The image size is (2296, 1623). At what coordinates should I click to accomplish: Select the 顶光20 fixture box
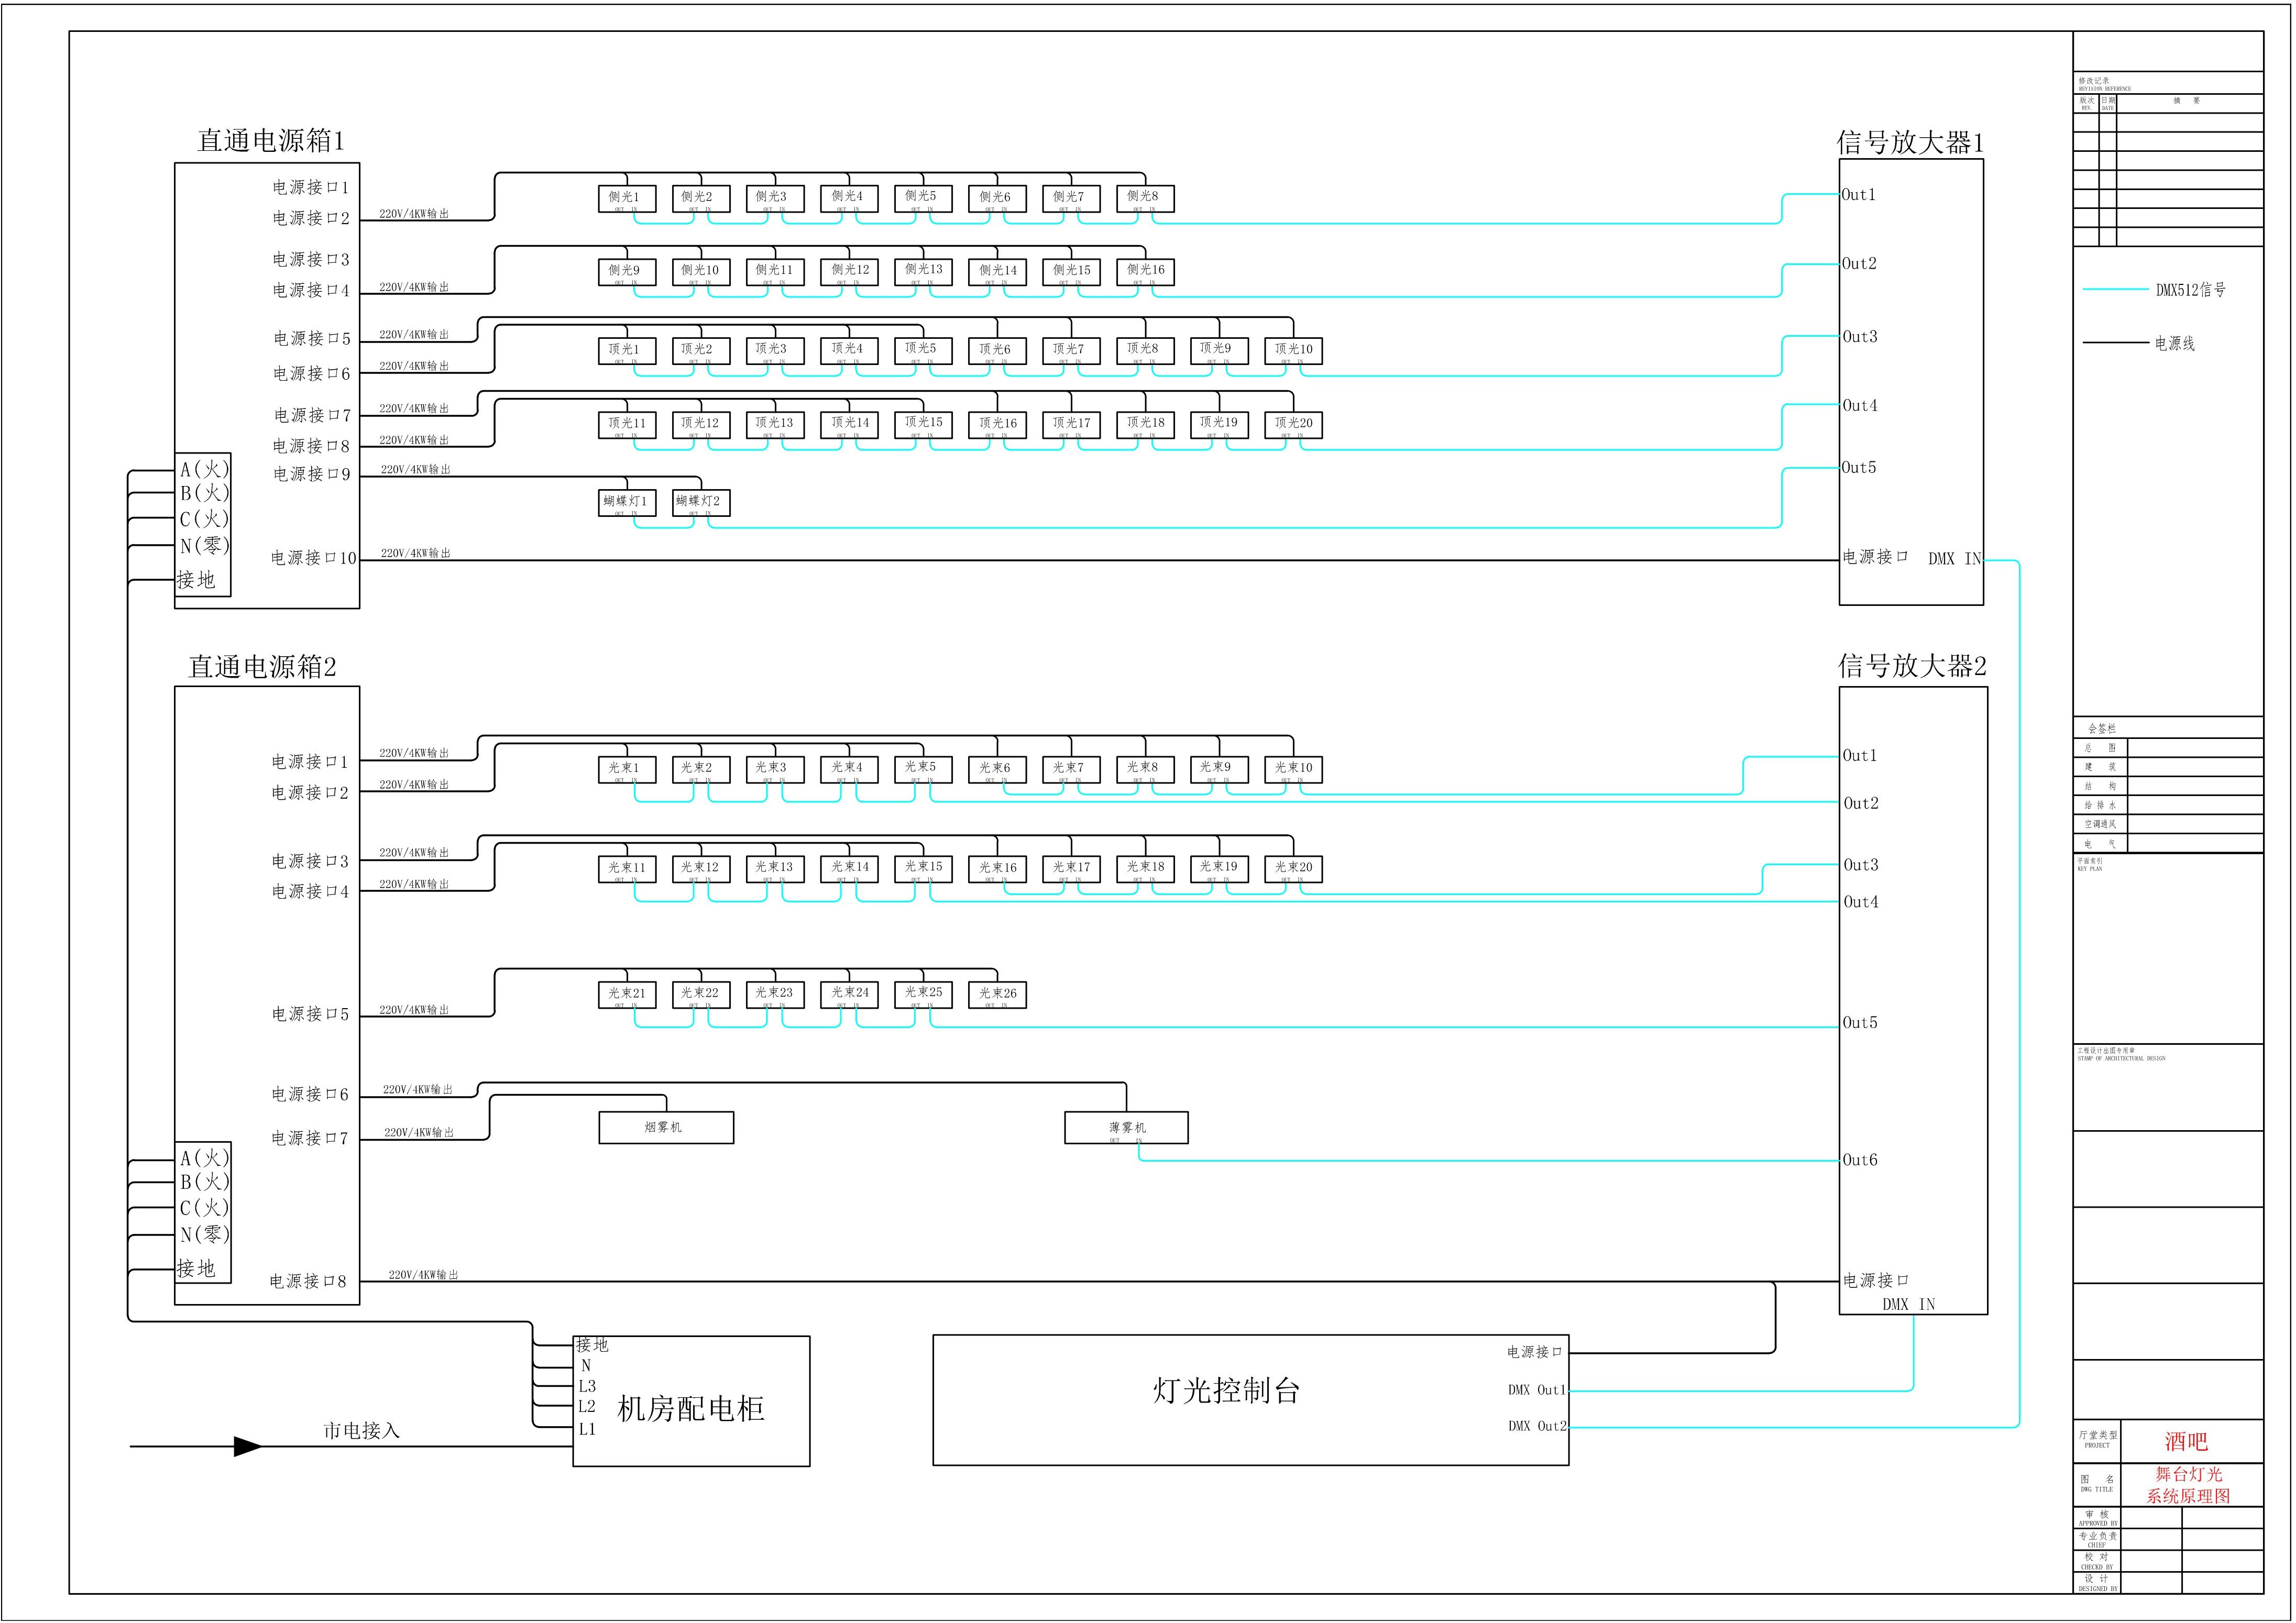tap(1293, 424)
